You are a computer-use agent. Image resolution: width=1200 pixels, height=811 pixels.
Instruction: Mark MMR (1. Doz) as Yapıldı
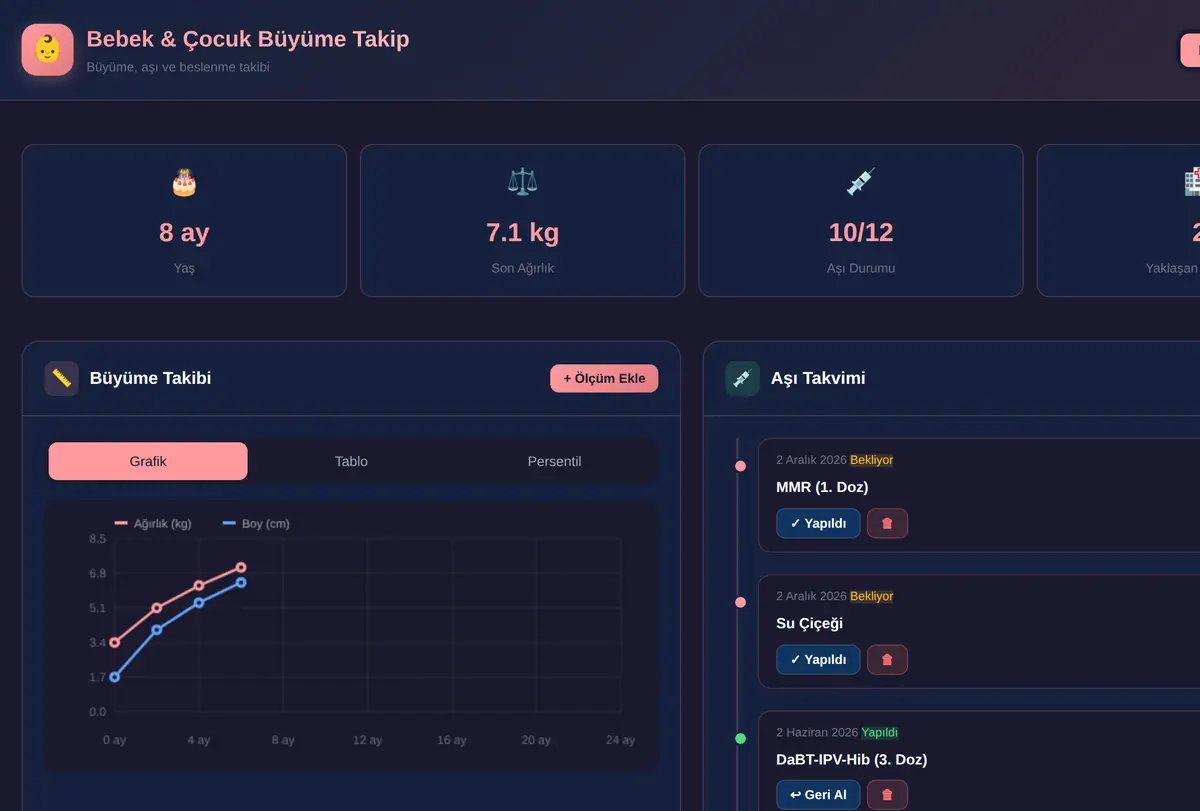click(x=818, y=523)
